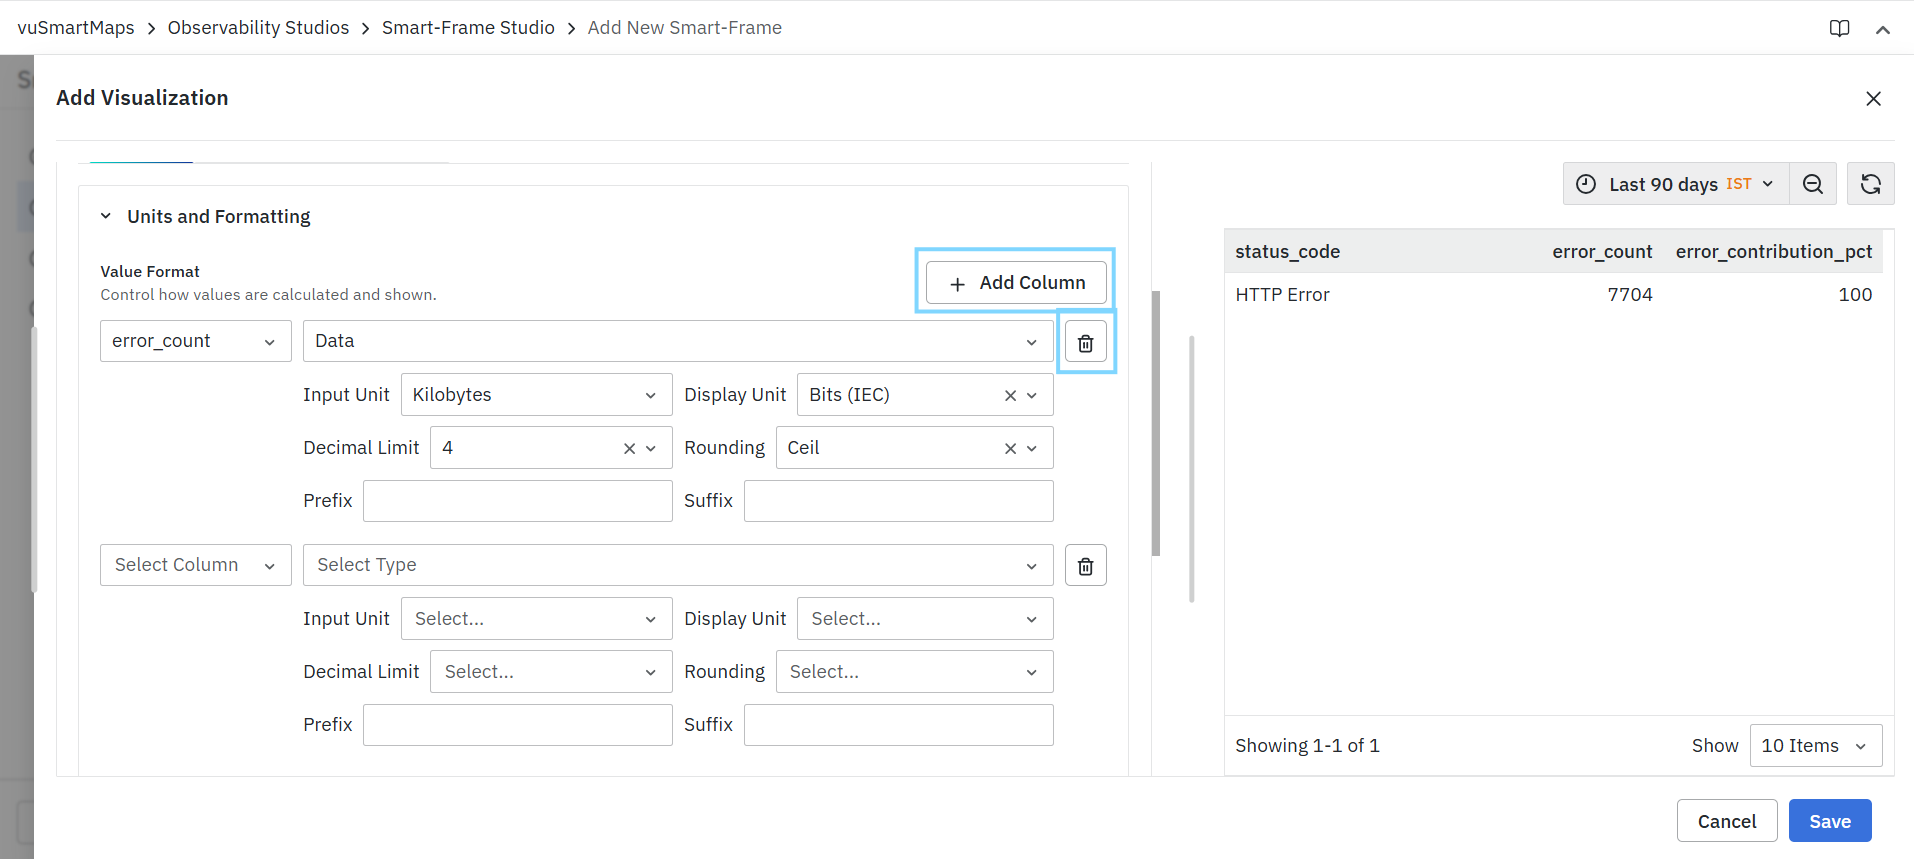Click the Add New Smart-Frame breadcrumb
Viewport: 1914px width, 859px height.
(685, 28)
